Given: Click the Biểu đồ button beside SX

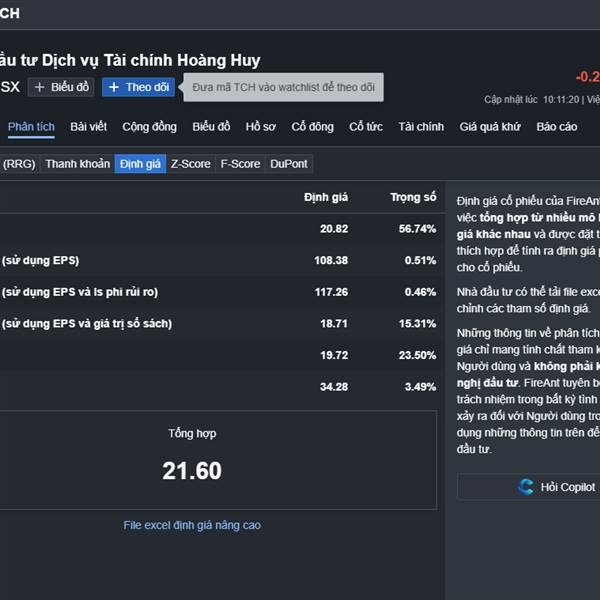Looking at the screenshot, I should 61,87.
